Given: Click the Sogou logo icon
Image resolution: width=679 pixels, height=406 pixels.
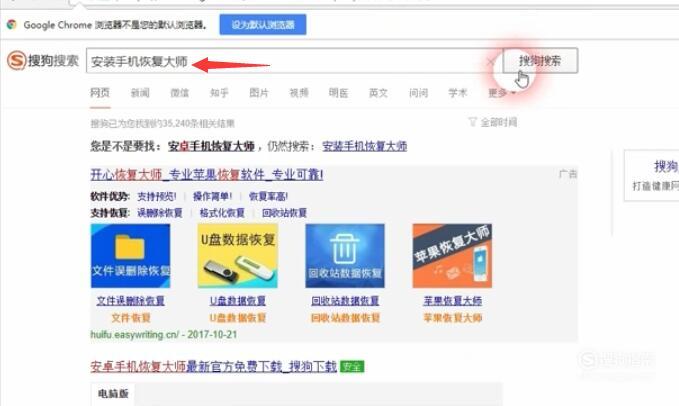Looking at the screenshot, I should click(x=16, y=60).
